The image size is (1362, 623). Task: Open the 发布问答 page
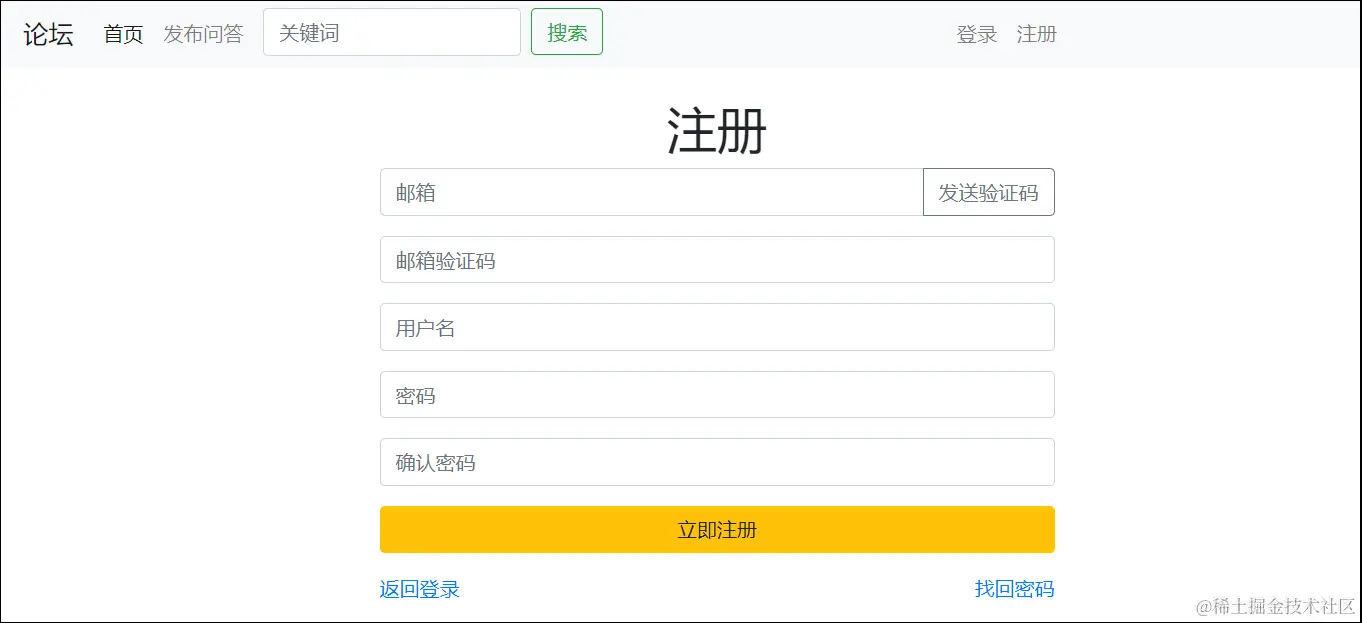coord(204,33)
